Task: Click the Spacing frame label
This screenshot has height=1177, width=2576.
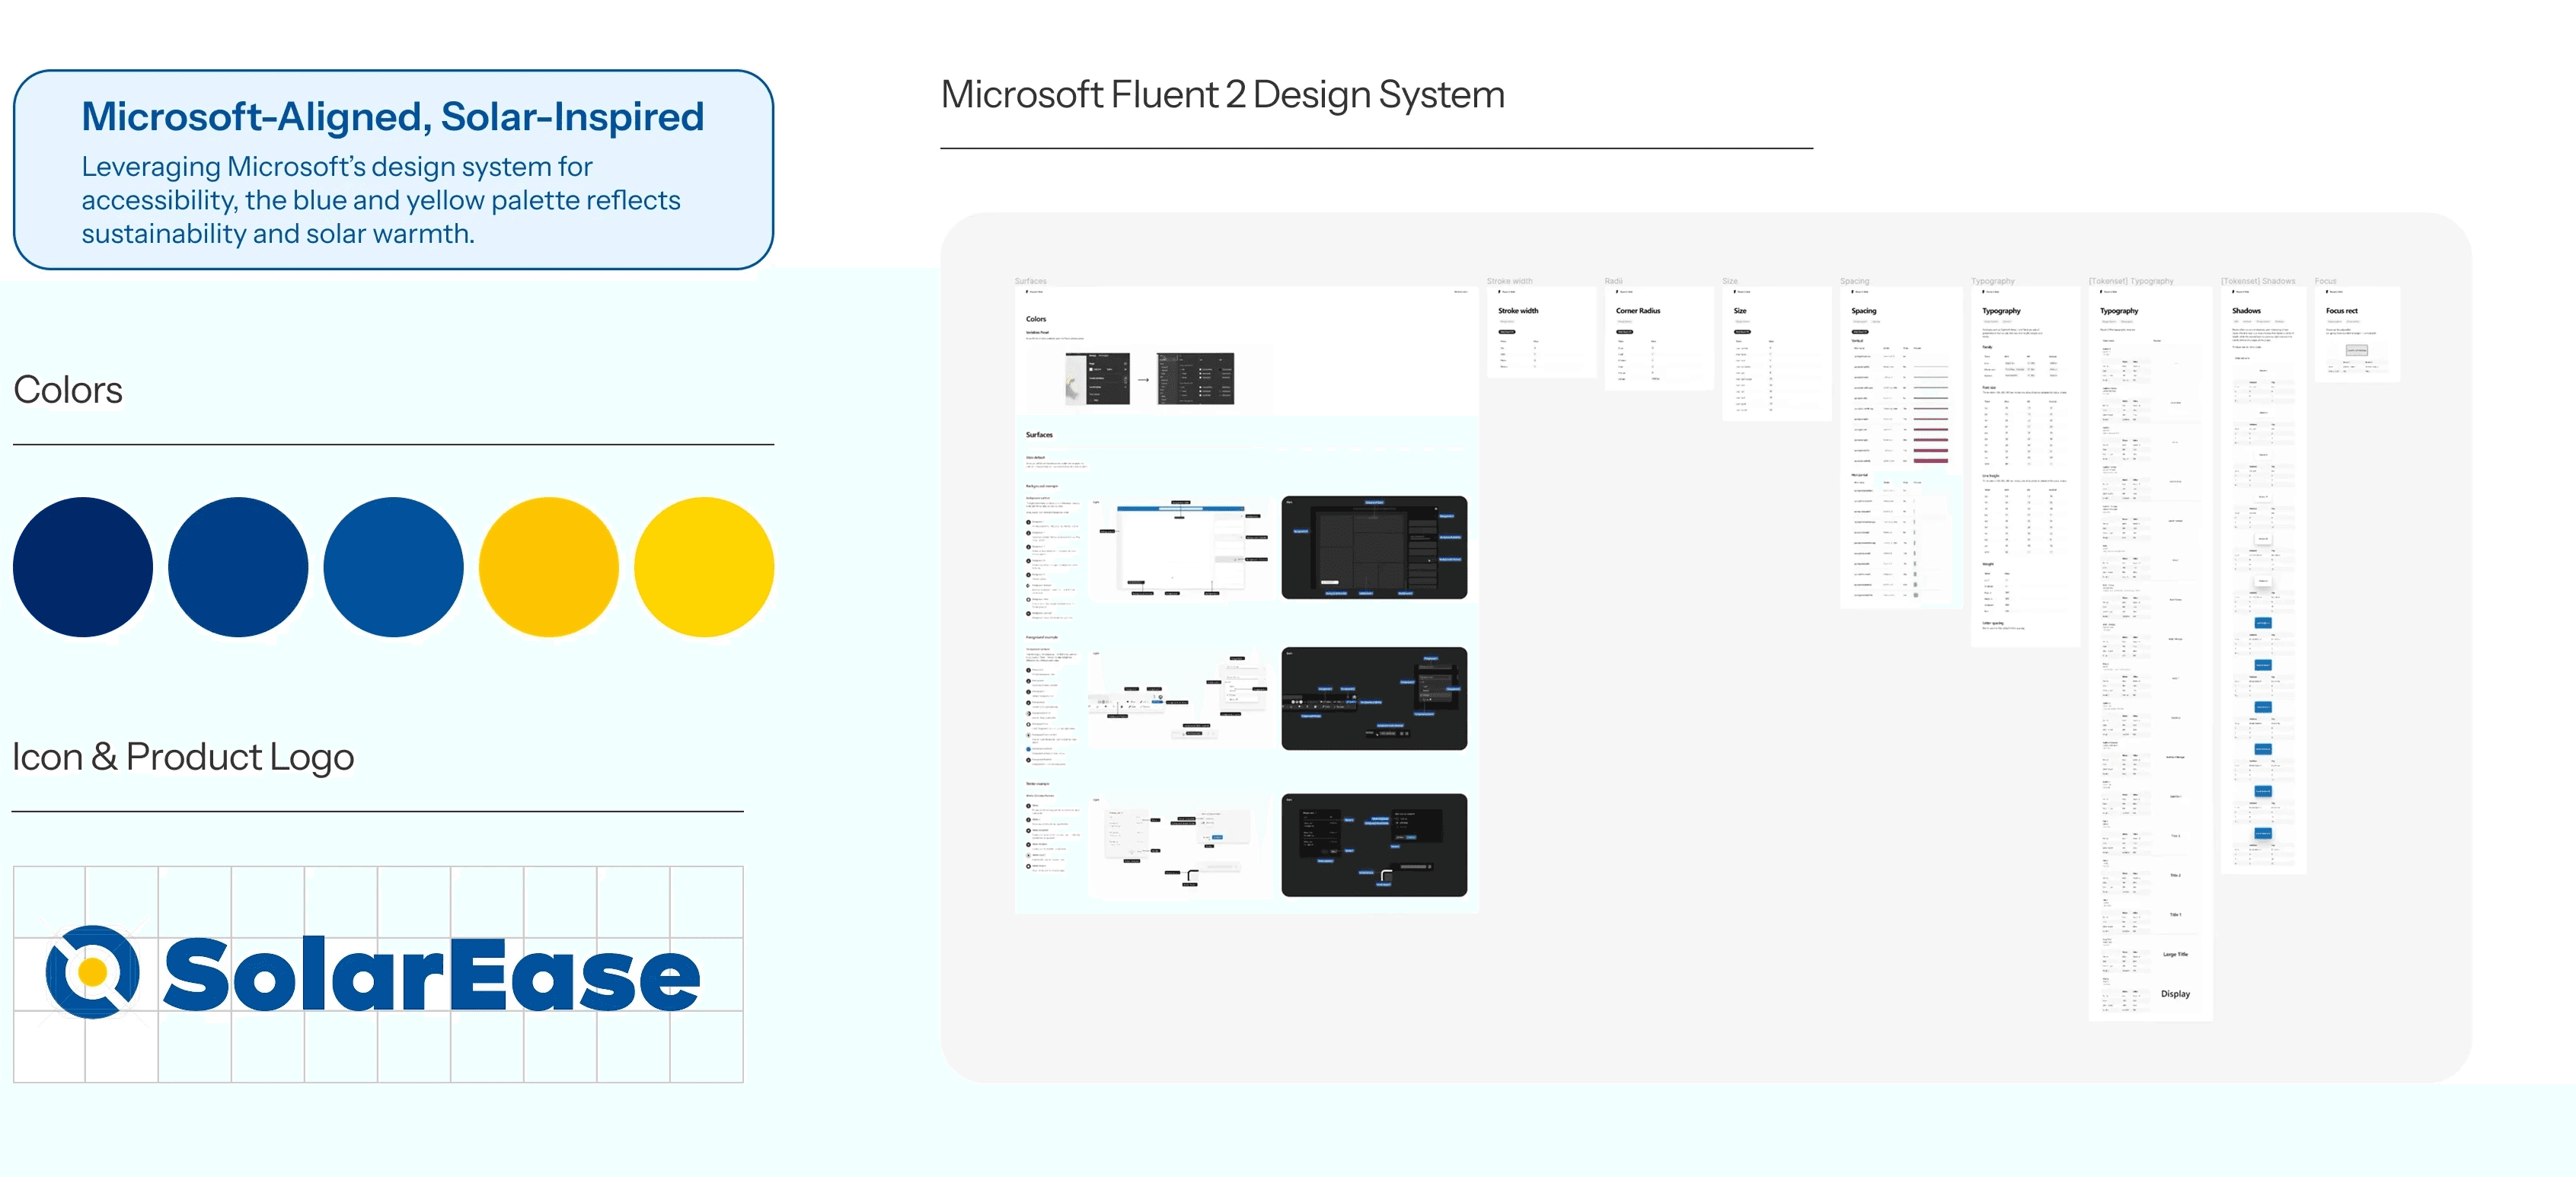Action: [1854, 281]
